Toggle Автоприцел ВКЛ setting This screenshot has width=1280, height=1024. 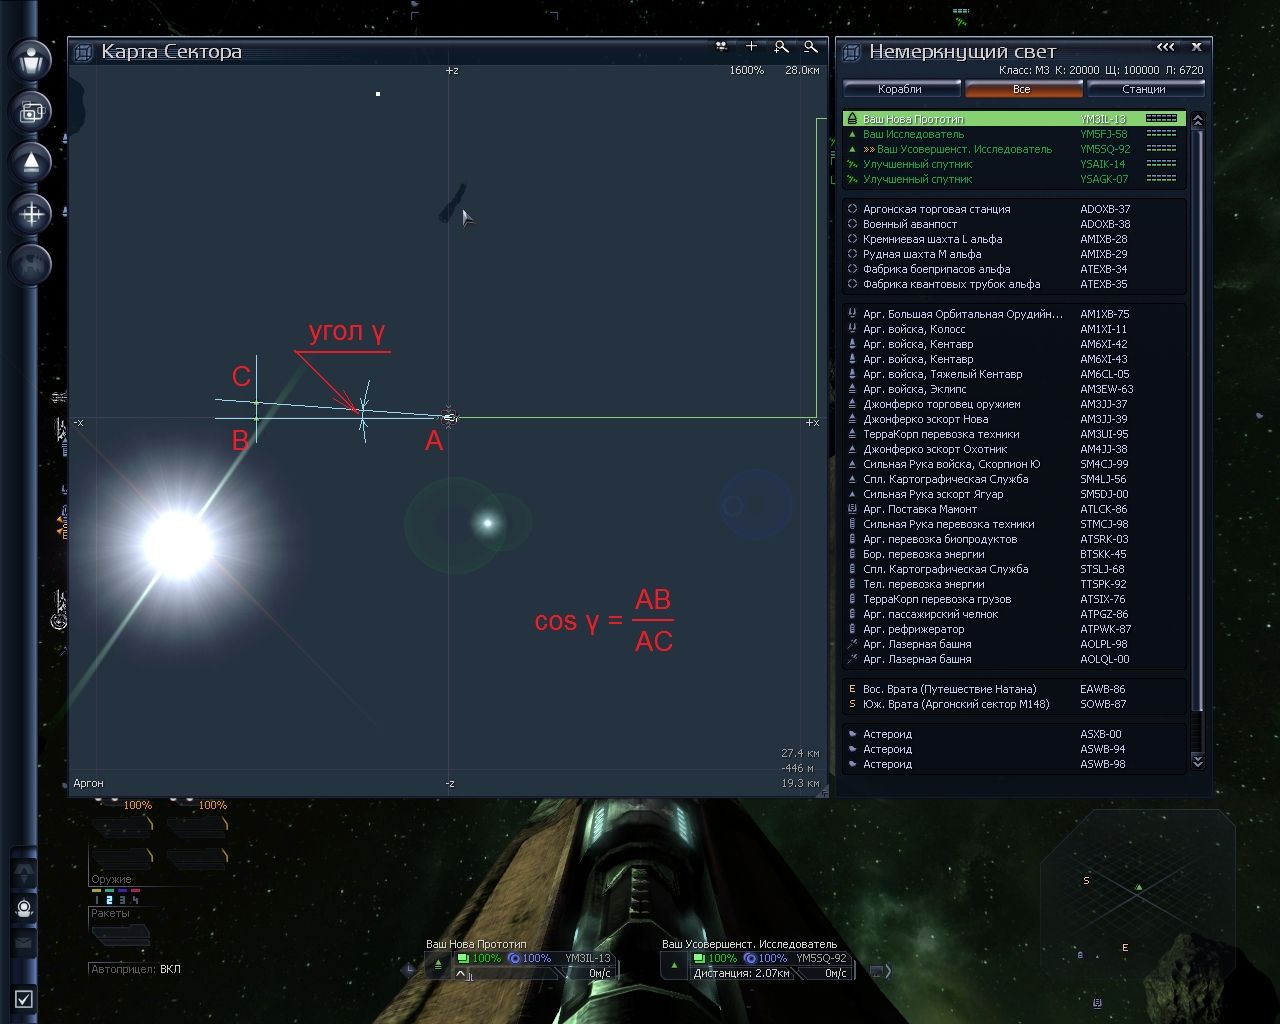[x=136, y=969]
